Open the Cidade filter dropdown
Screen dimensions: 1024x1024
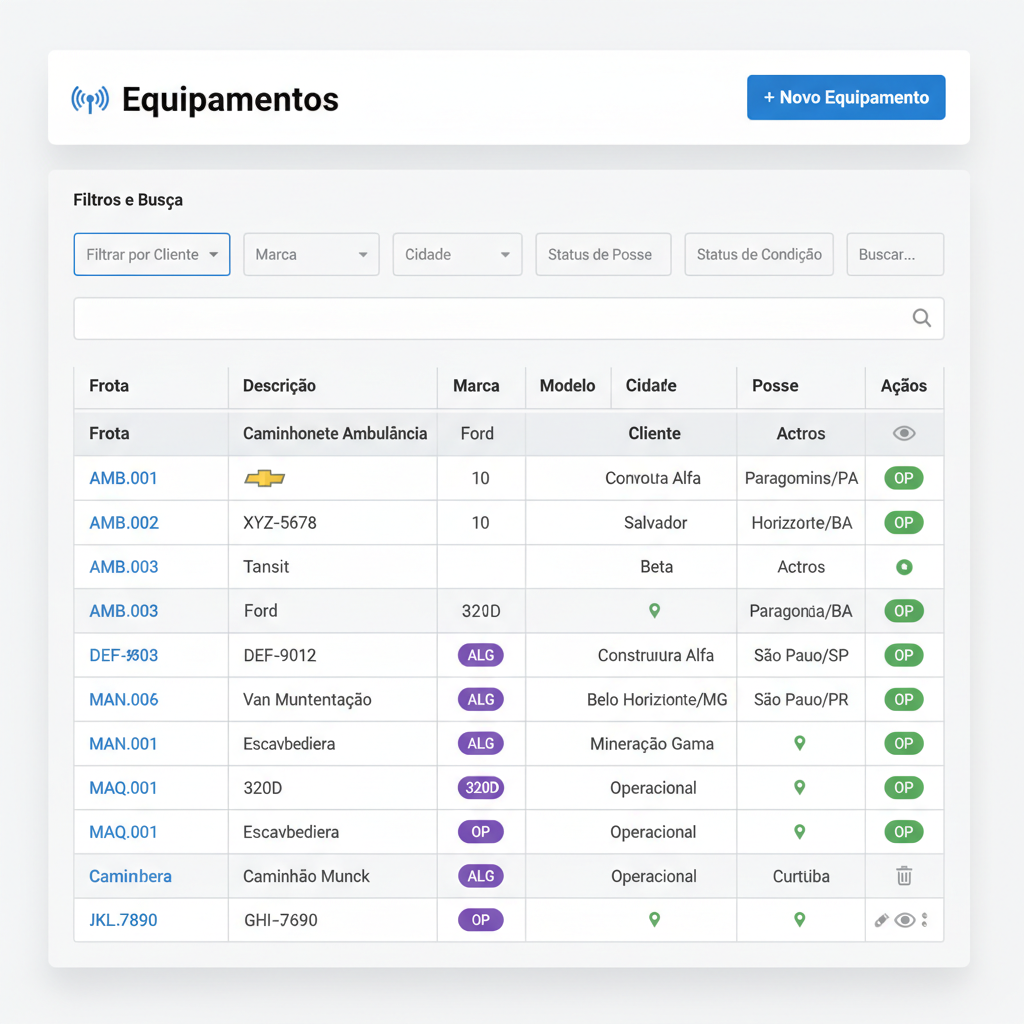(x=457, y=255)
